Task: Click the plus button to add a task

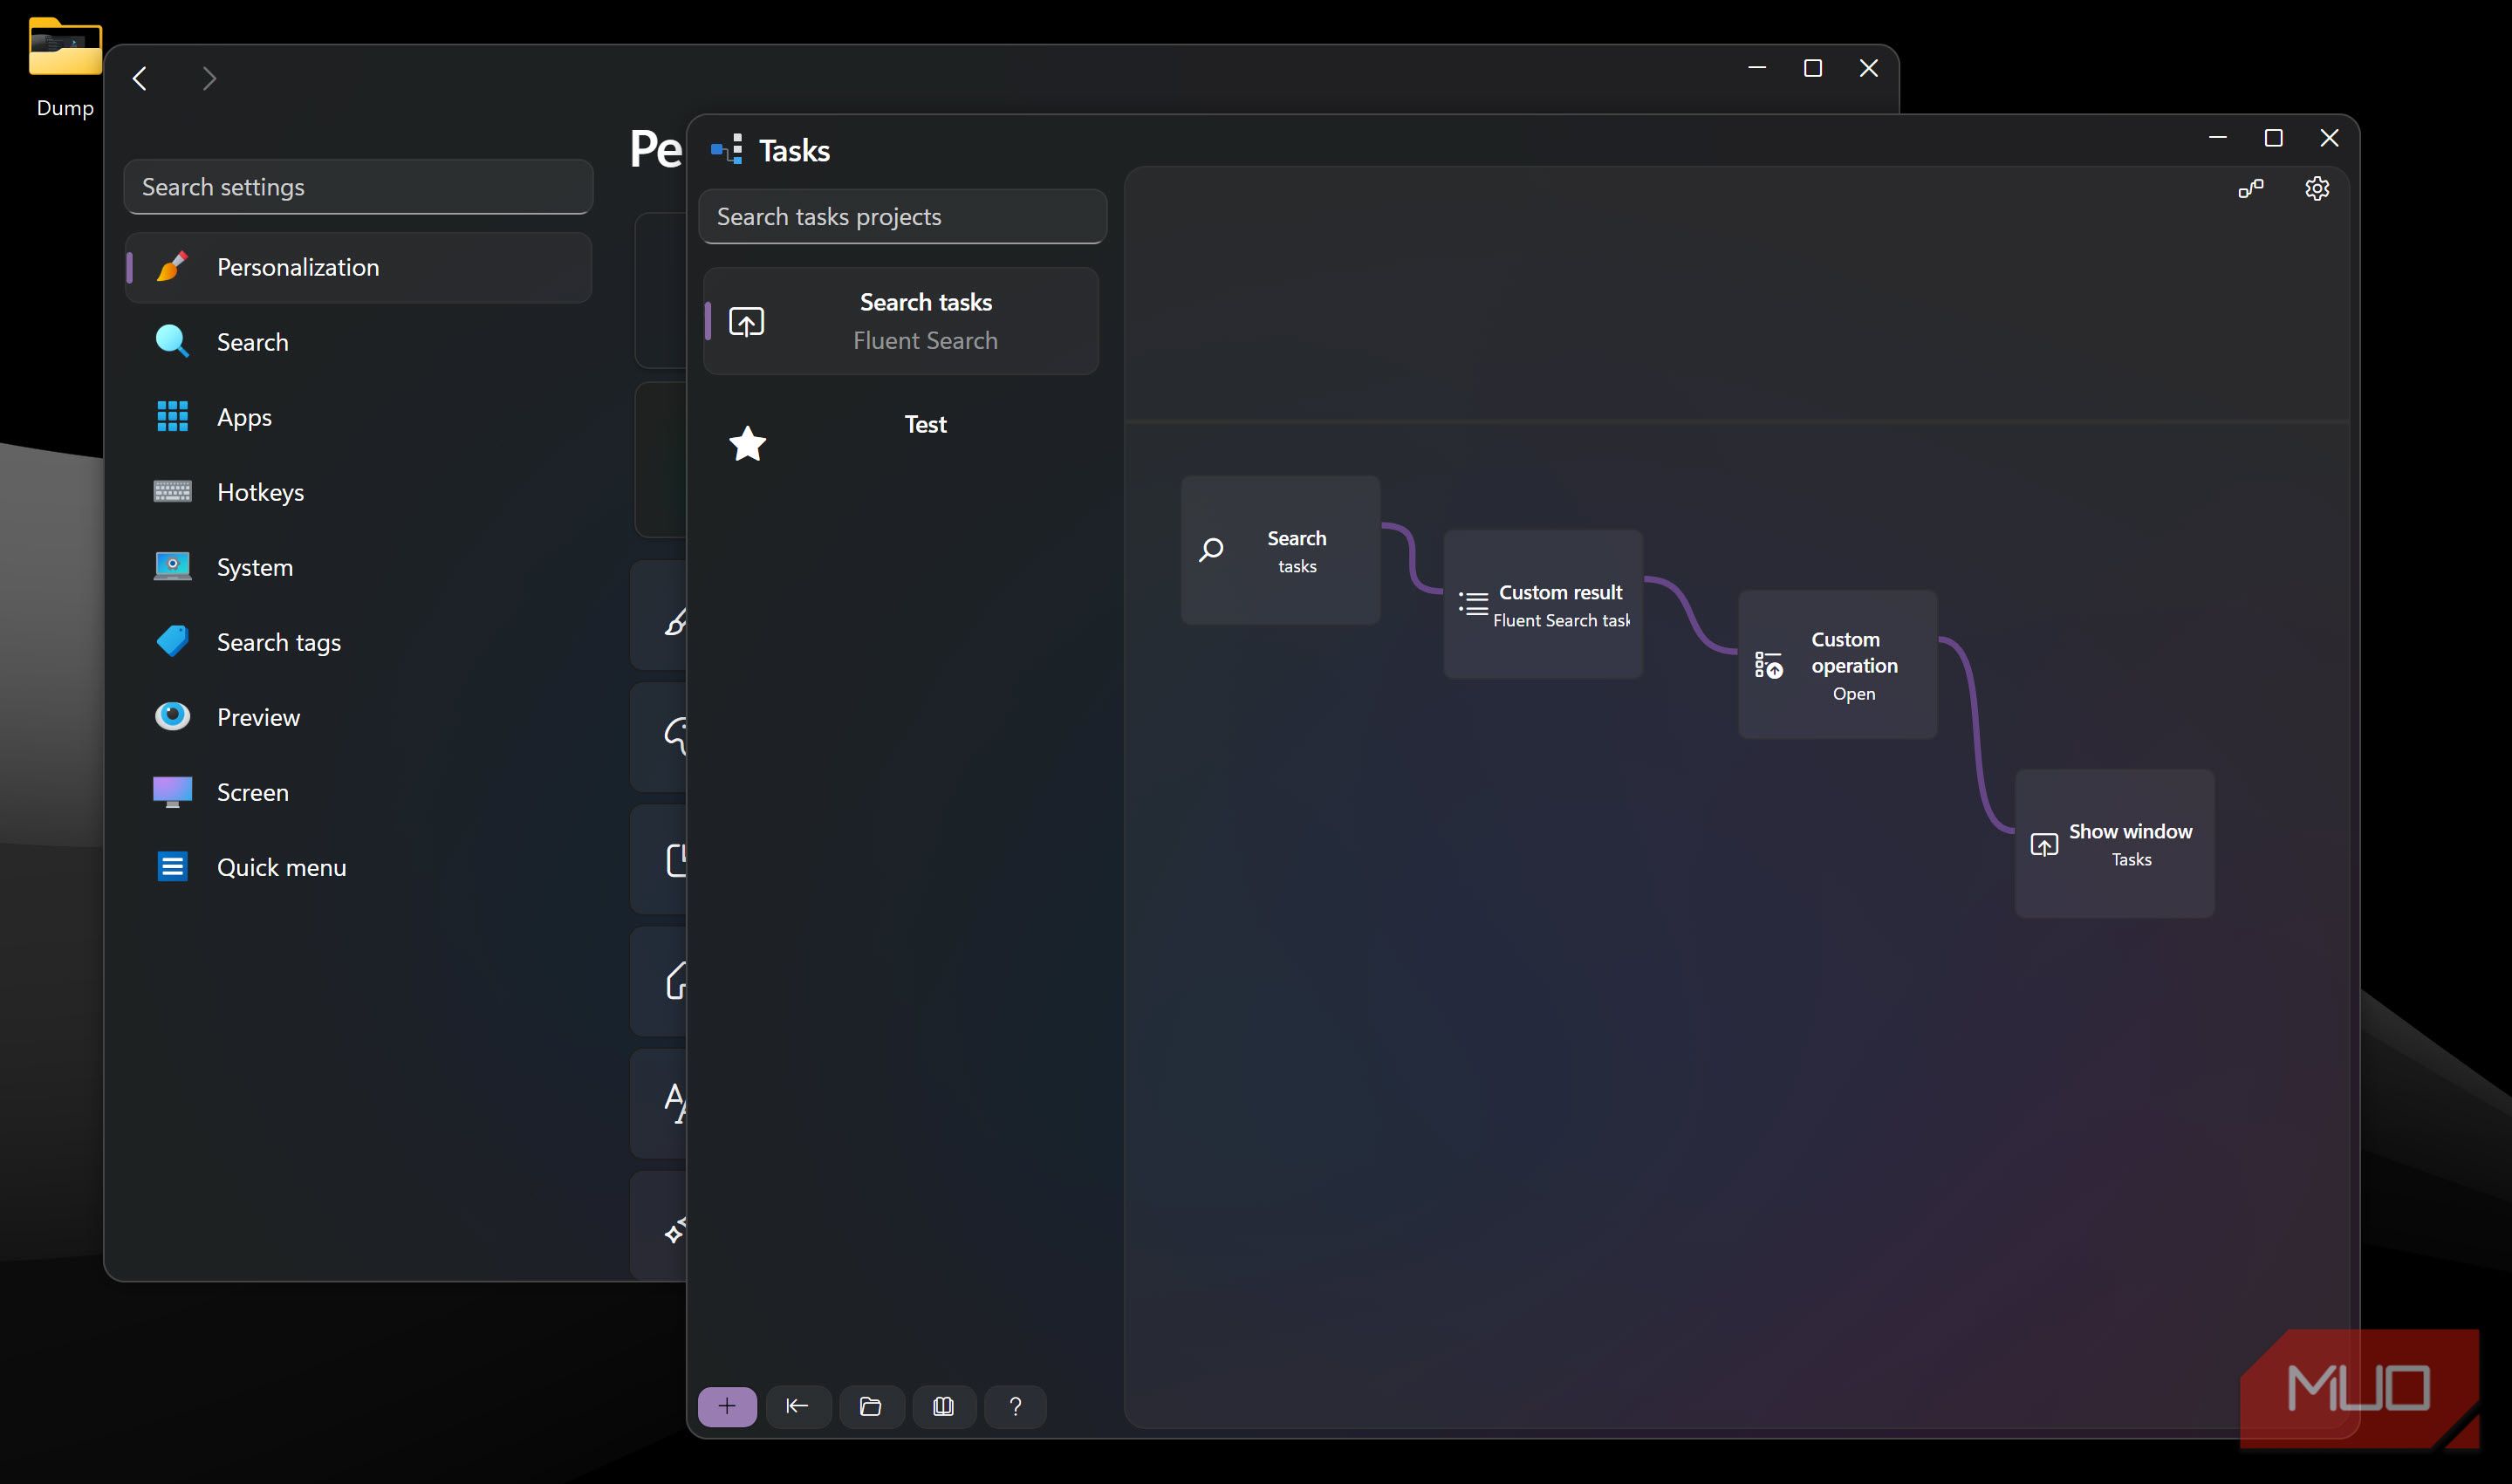Action: (727, 1406)
